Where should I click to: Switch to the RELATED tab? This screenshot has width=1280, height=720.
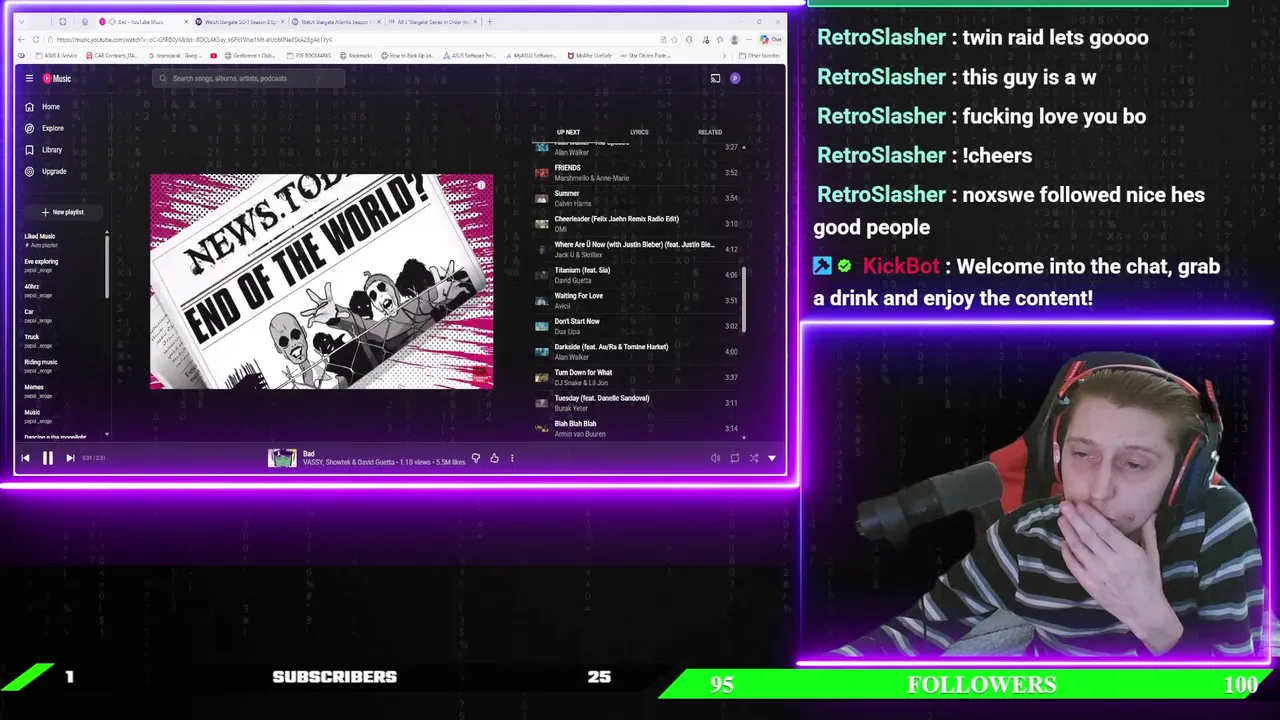tap(710, 132)
